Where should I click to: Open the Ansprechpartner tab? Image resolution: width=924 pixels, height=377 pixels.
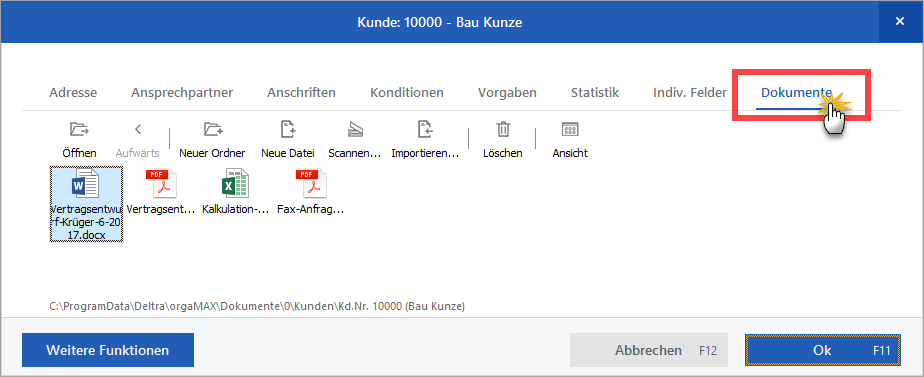pyautogui.click(x=182, y=92)
